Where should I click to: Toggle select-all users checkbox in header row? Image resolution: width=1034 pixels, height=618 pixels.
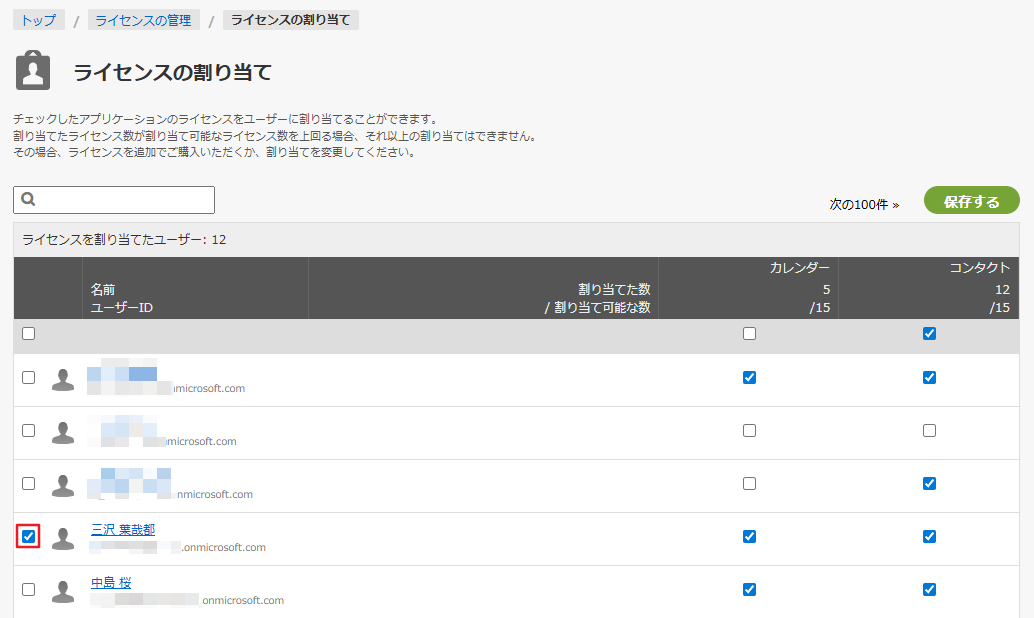28,334
